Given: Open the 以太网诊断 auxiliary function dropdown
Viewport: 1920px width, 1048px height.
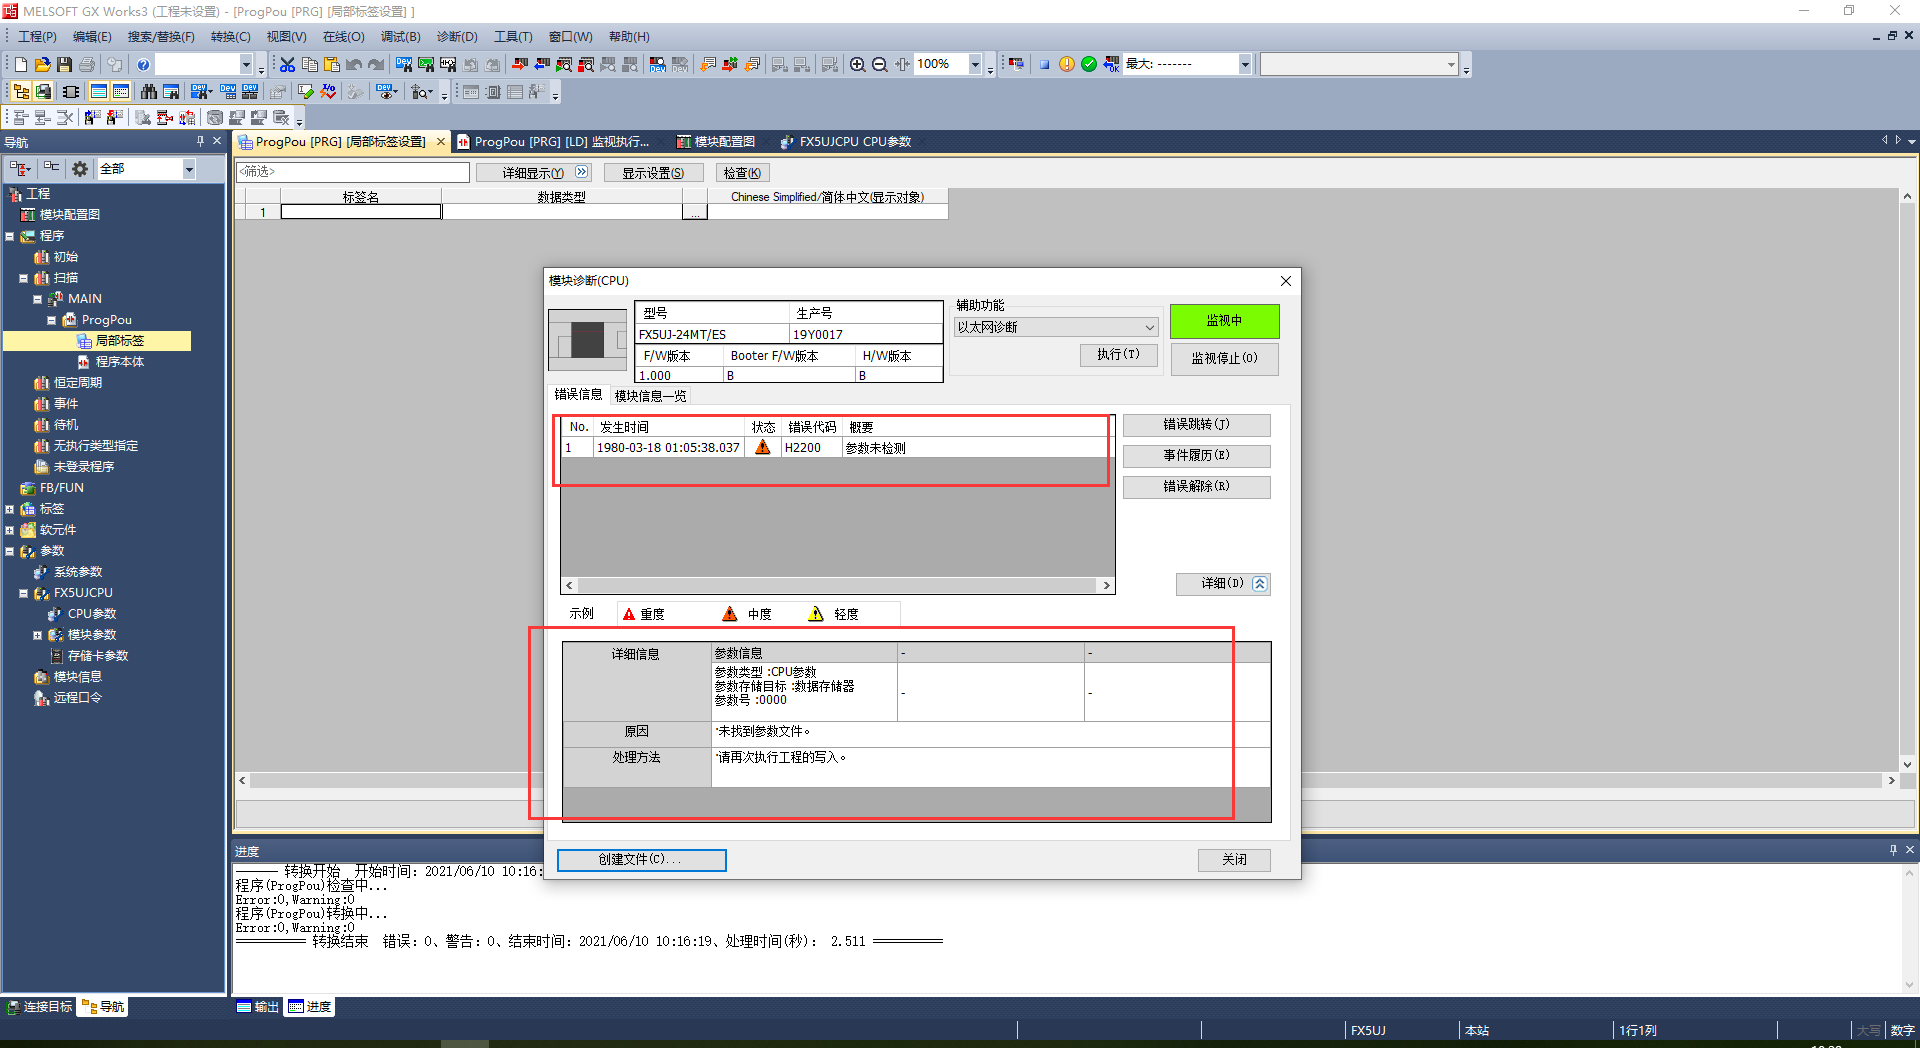Looking at the screenshot, I should (1056, 328).
